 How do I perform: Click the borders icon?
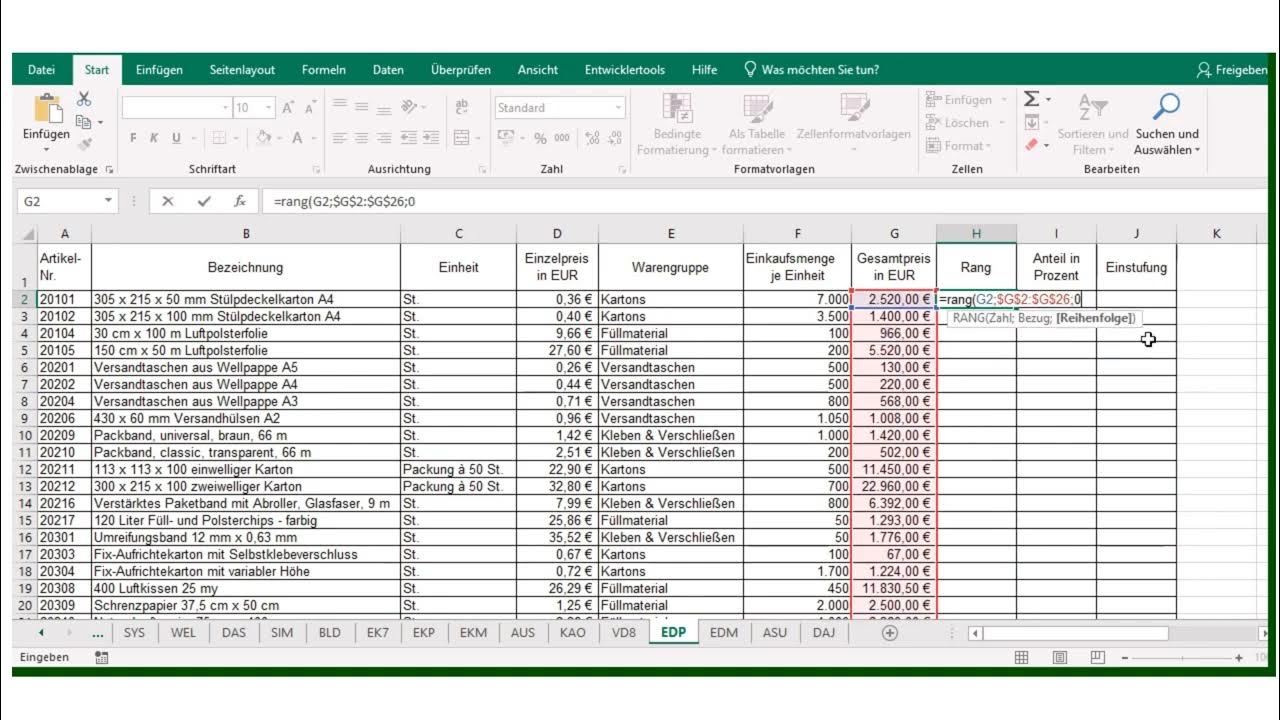219,138
